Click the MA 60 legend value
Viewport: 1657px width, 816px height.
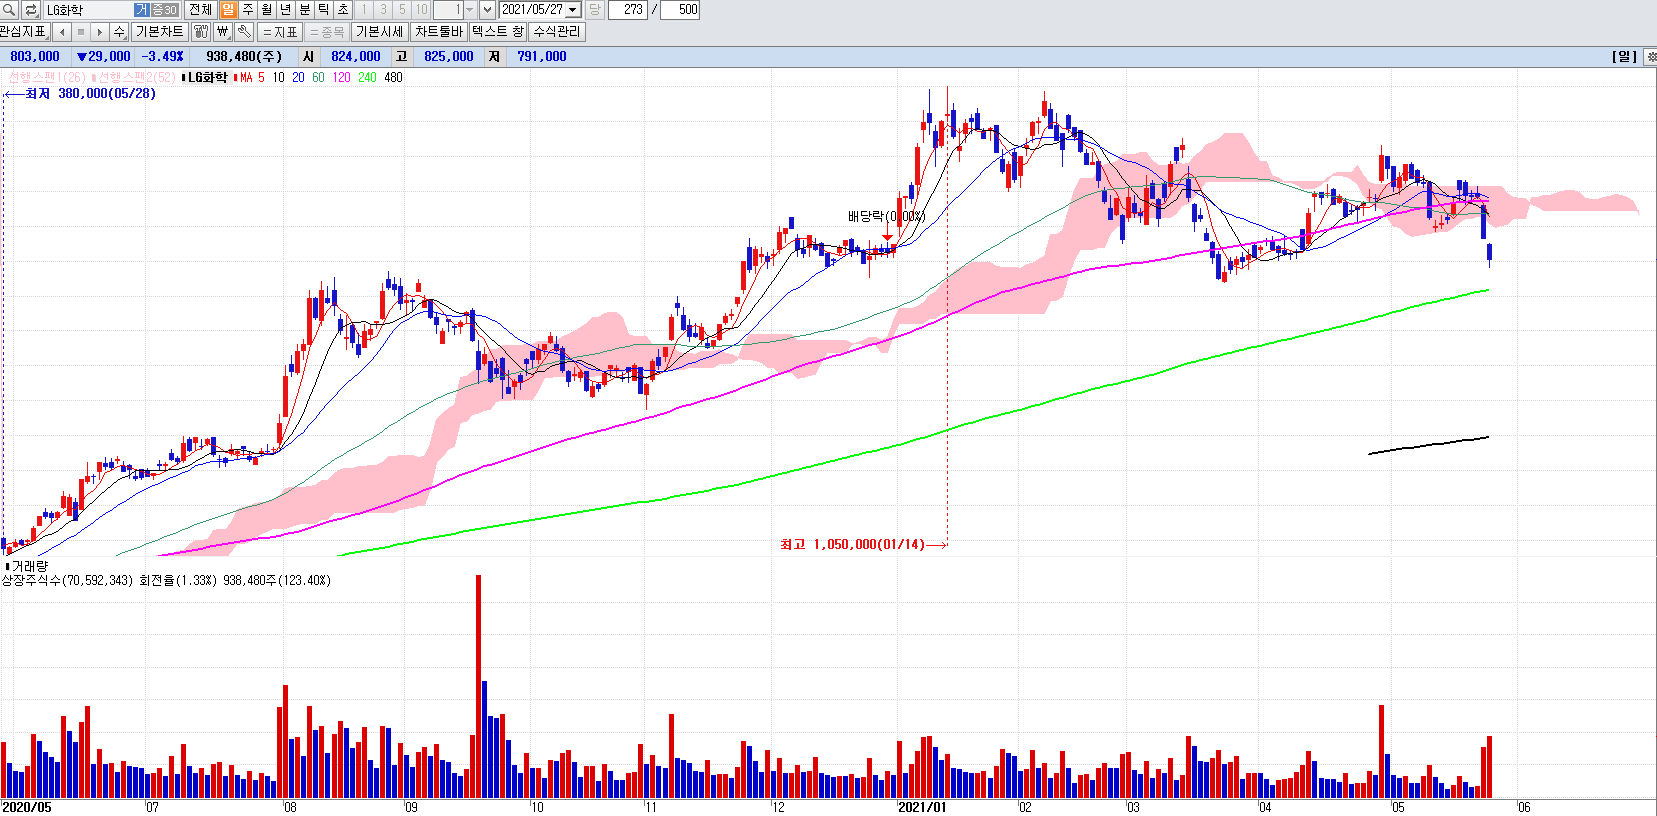click(318, 77)
